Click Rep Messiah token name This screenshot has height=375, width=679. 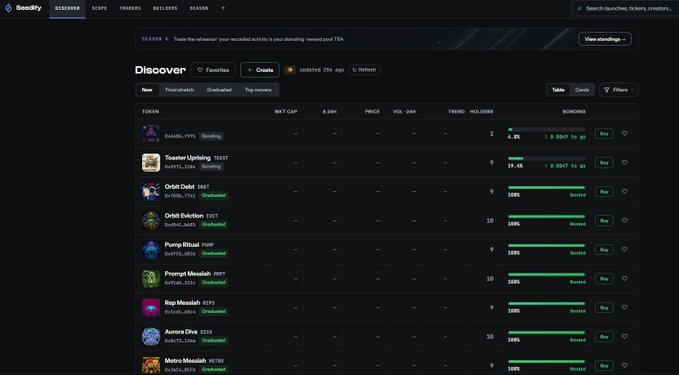point(182,303)
